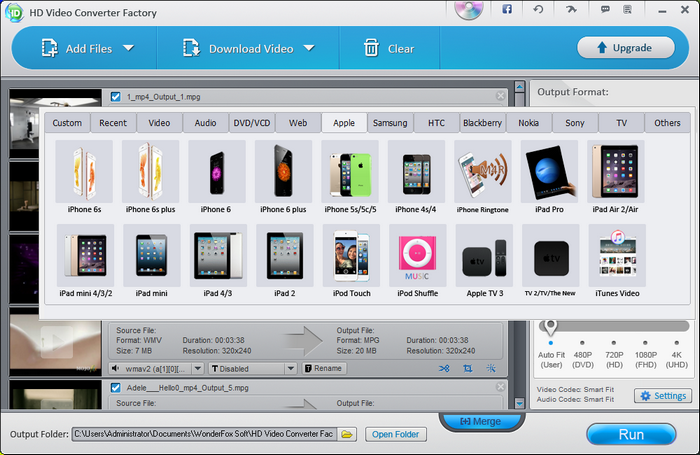The image size is (700, 455).
Task: Open the wmav2 audio track dropdown
Action: [198, 368]
